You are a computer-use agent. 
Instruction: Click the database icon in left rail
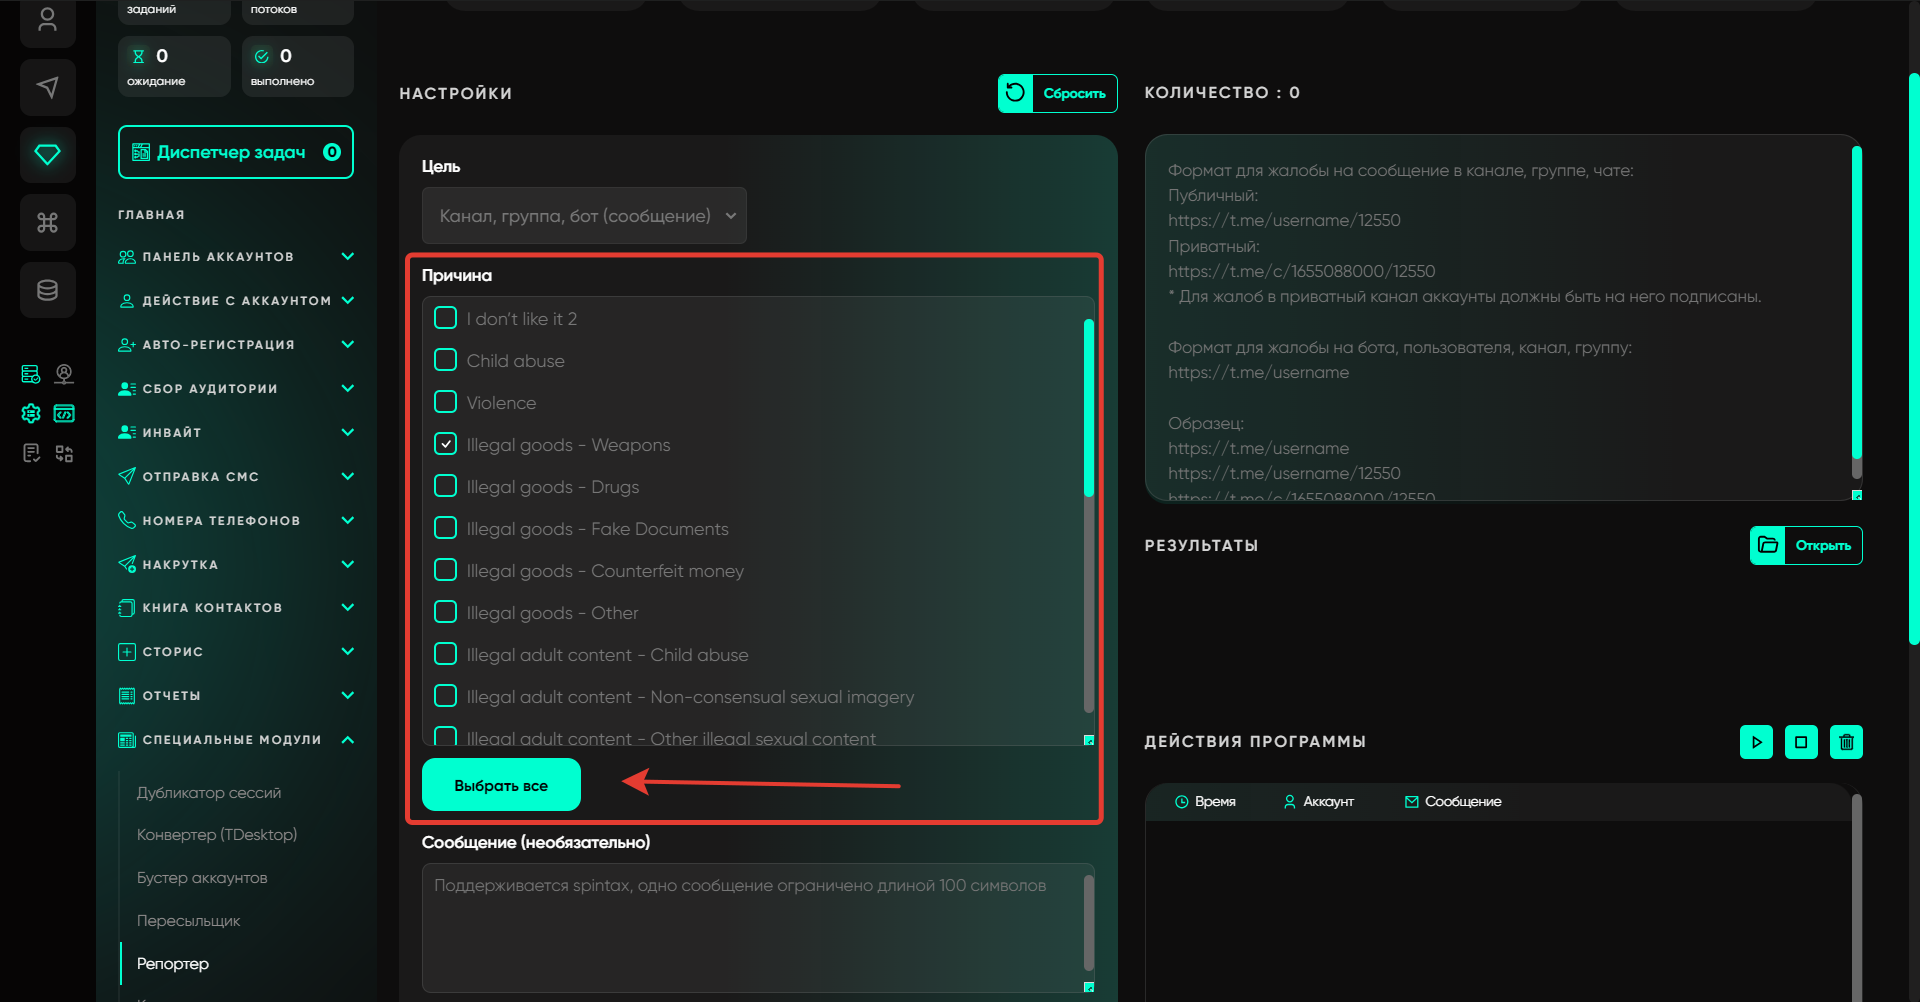click(47, 290)
